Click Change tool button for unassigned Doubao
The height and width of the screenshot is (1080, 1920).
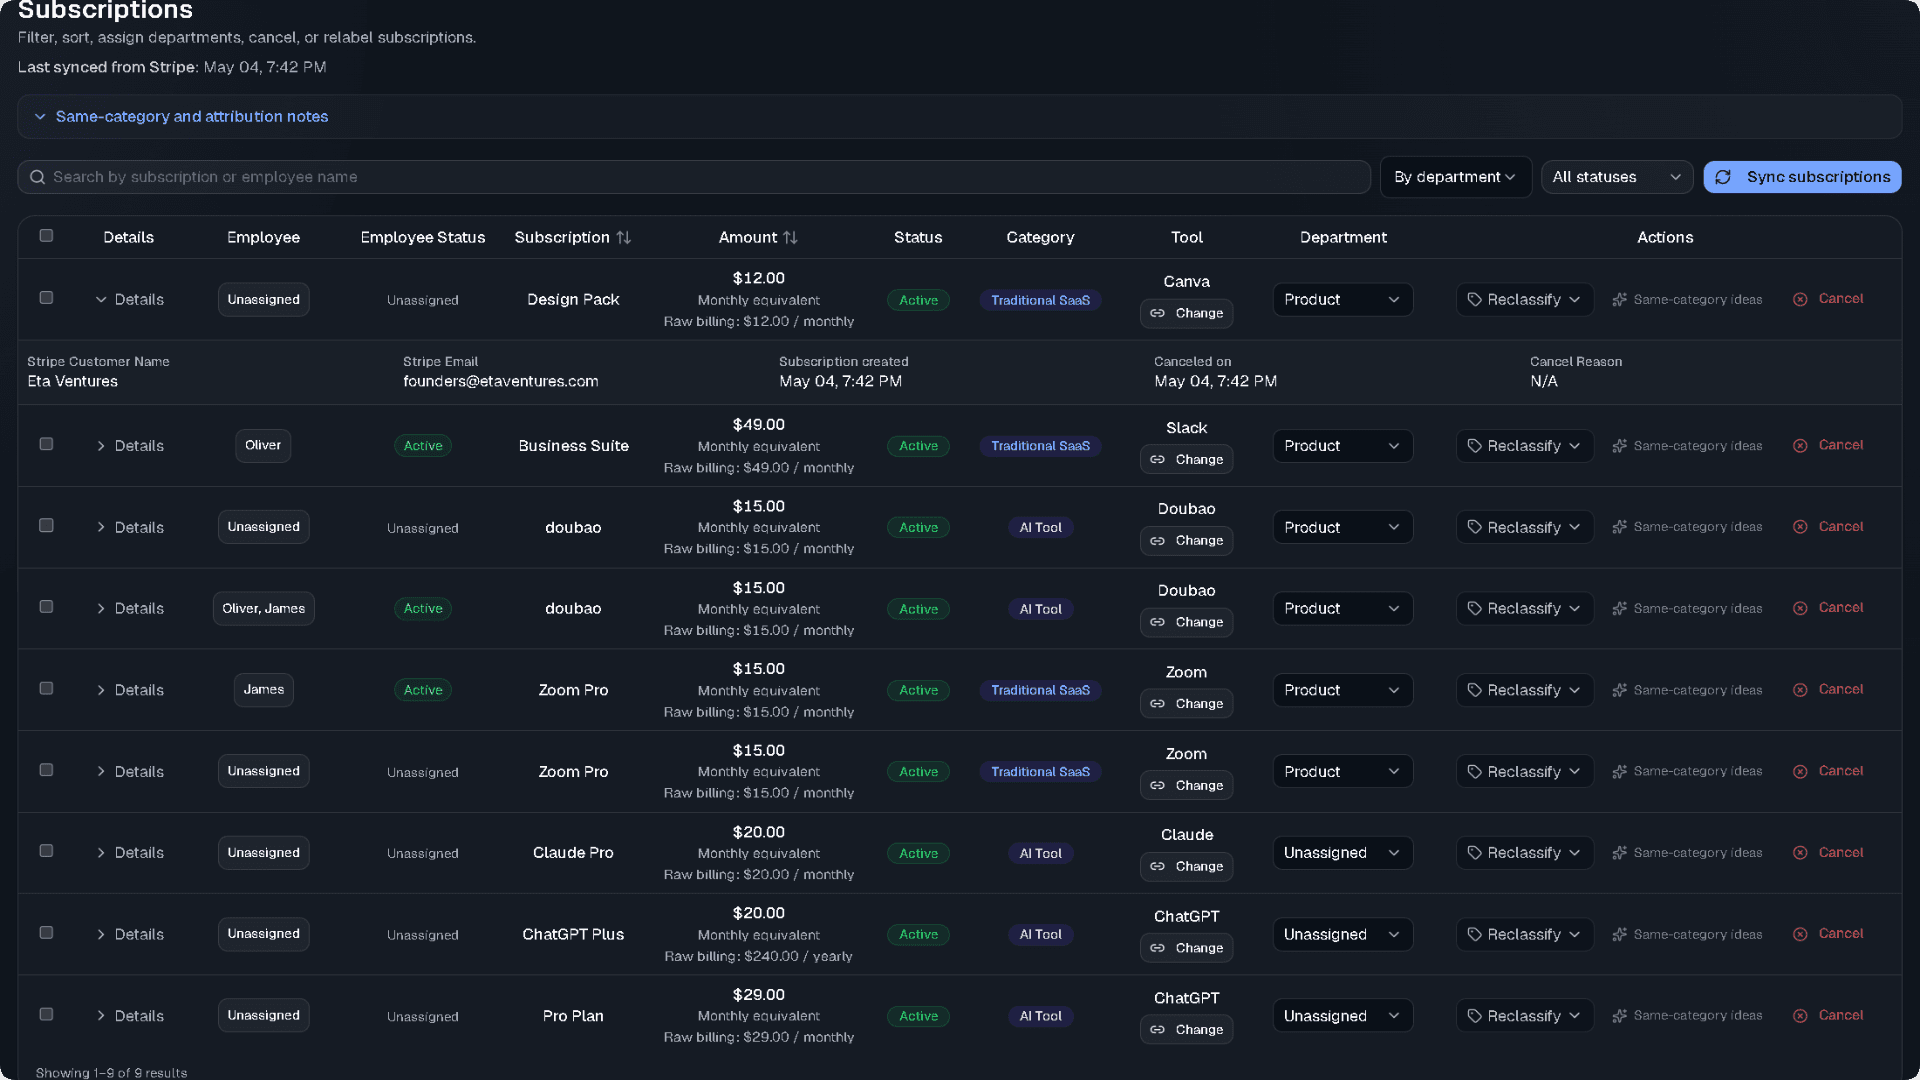coord(1186,541)
